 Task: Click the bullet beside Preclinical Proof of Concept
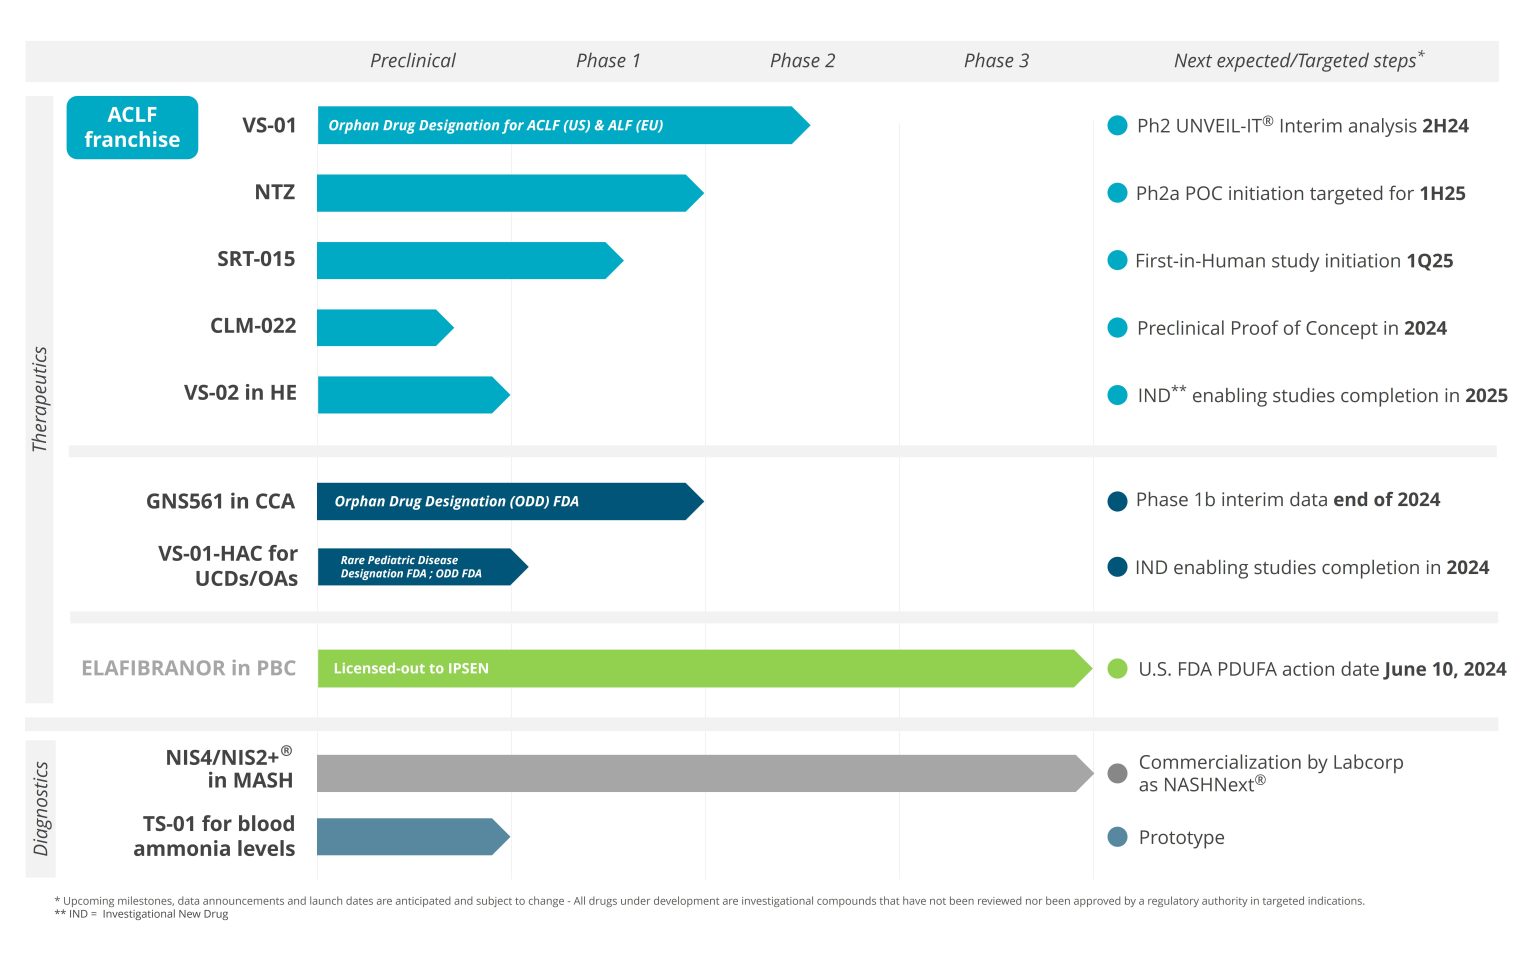(x=1117, y=328)
